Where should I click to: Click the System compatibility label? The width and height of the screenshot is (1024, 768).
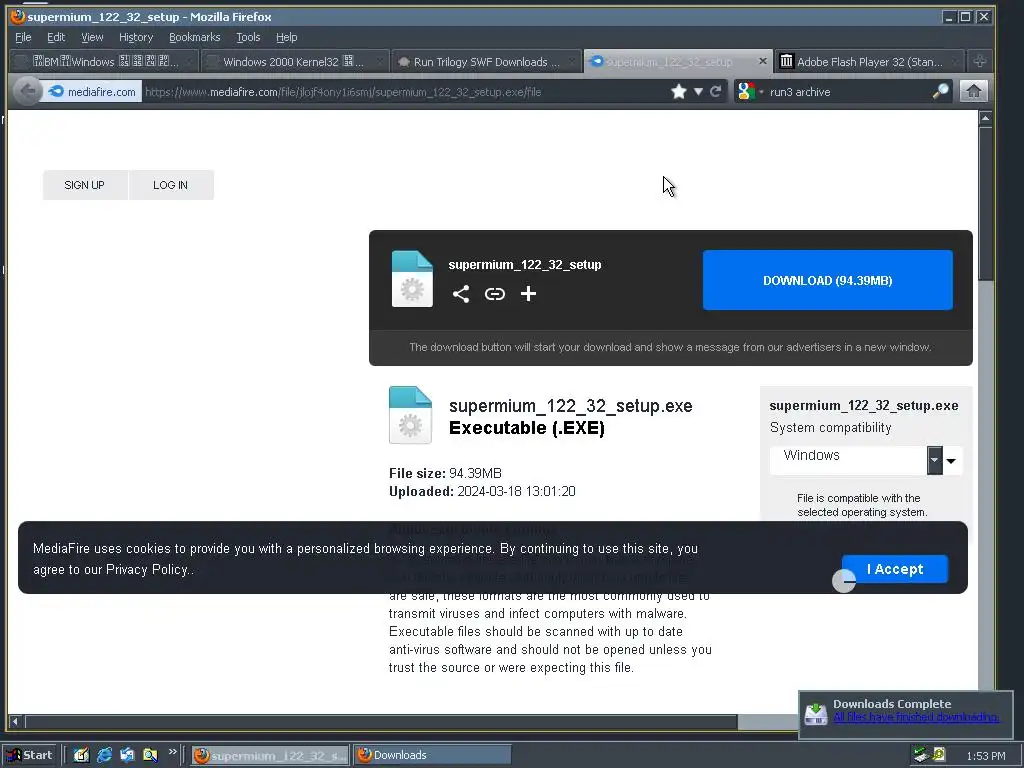pyautogui.click(x=830, y=428)
